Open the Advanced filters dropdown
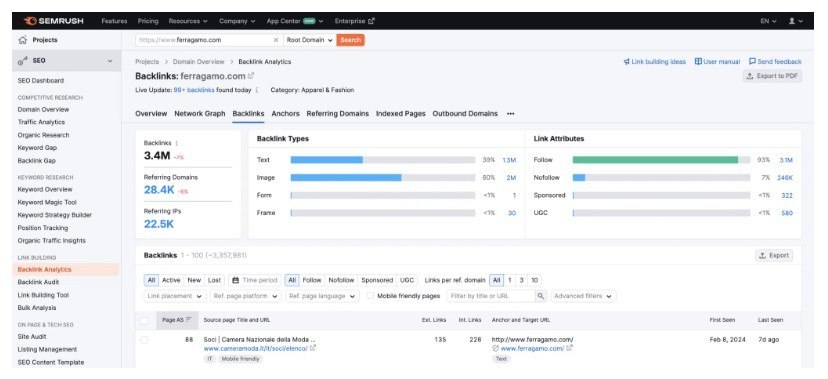Screen dimensions: 828x379 pos(583,296)
